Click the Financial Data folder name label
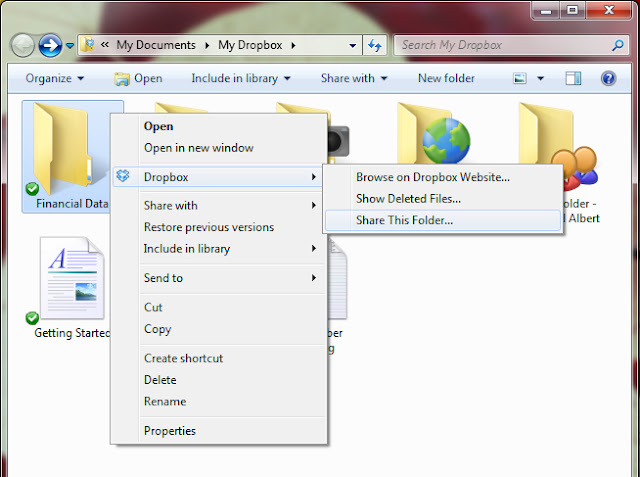The image size is (640, 477). (72, 203)
